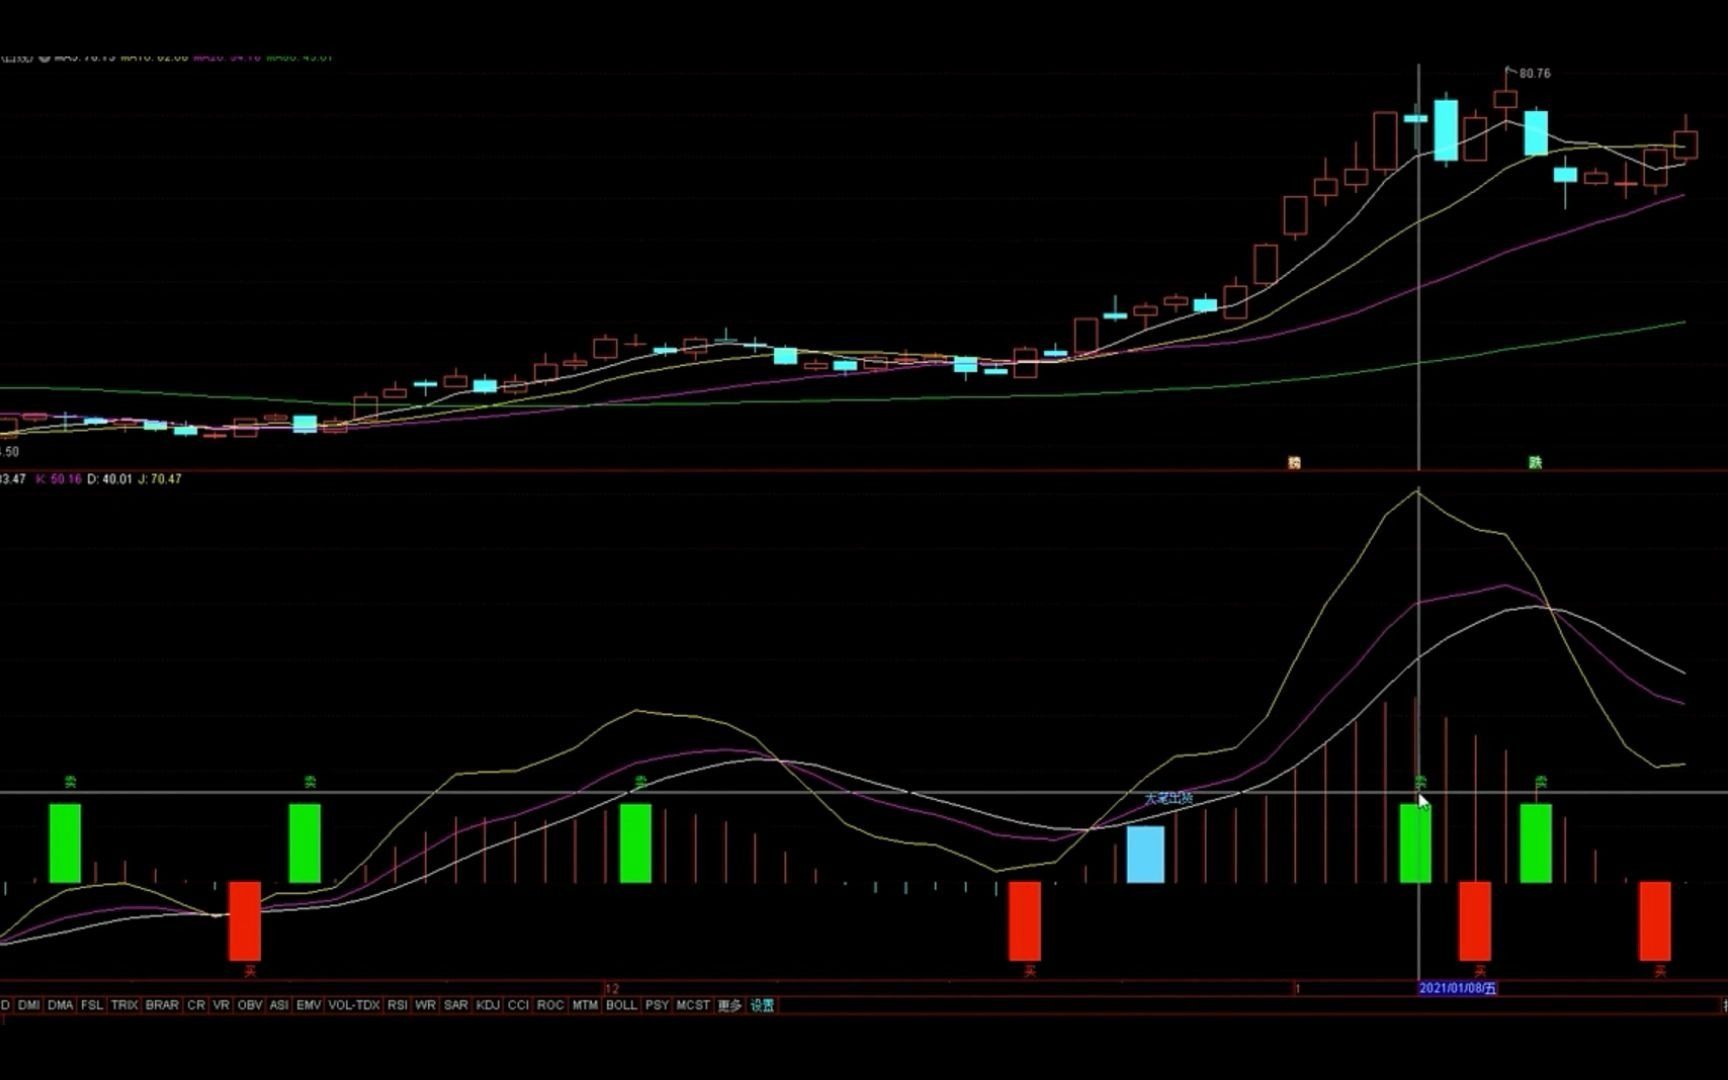Switch to the DMI indicator tab
Viewport: 1728px width, 1080px height.
click(x=29, y=1005)
